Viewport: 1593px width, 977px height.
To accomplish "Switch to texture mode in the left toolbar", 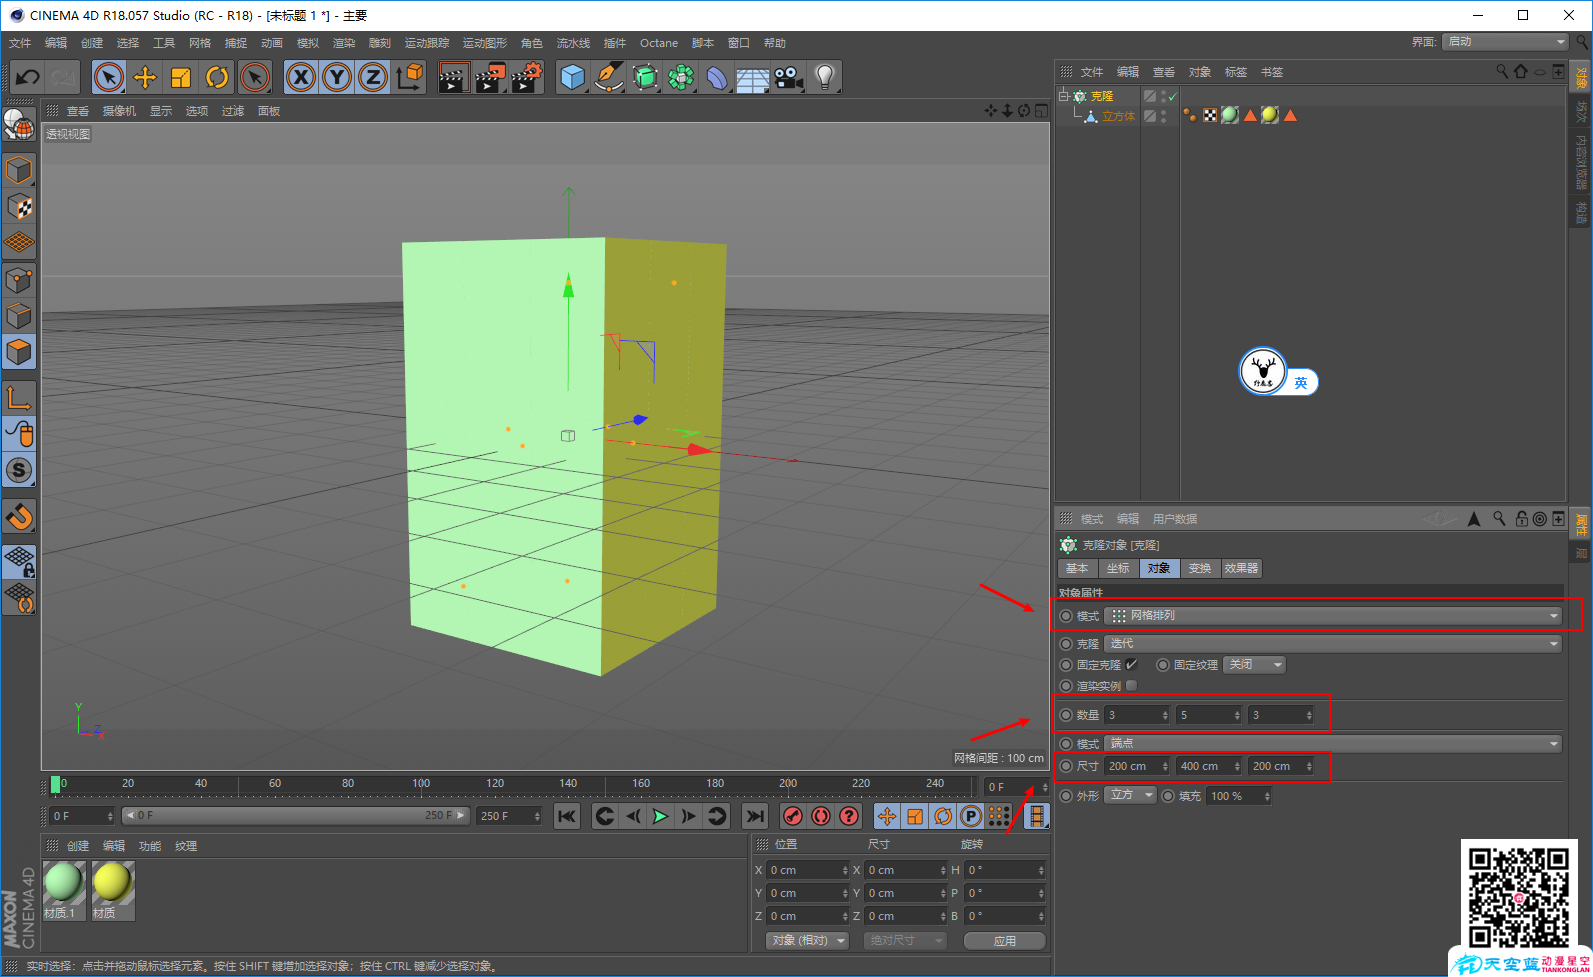I will point(19,207).
